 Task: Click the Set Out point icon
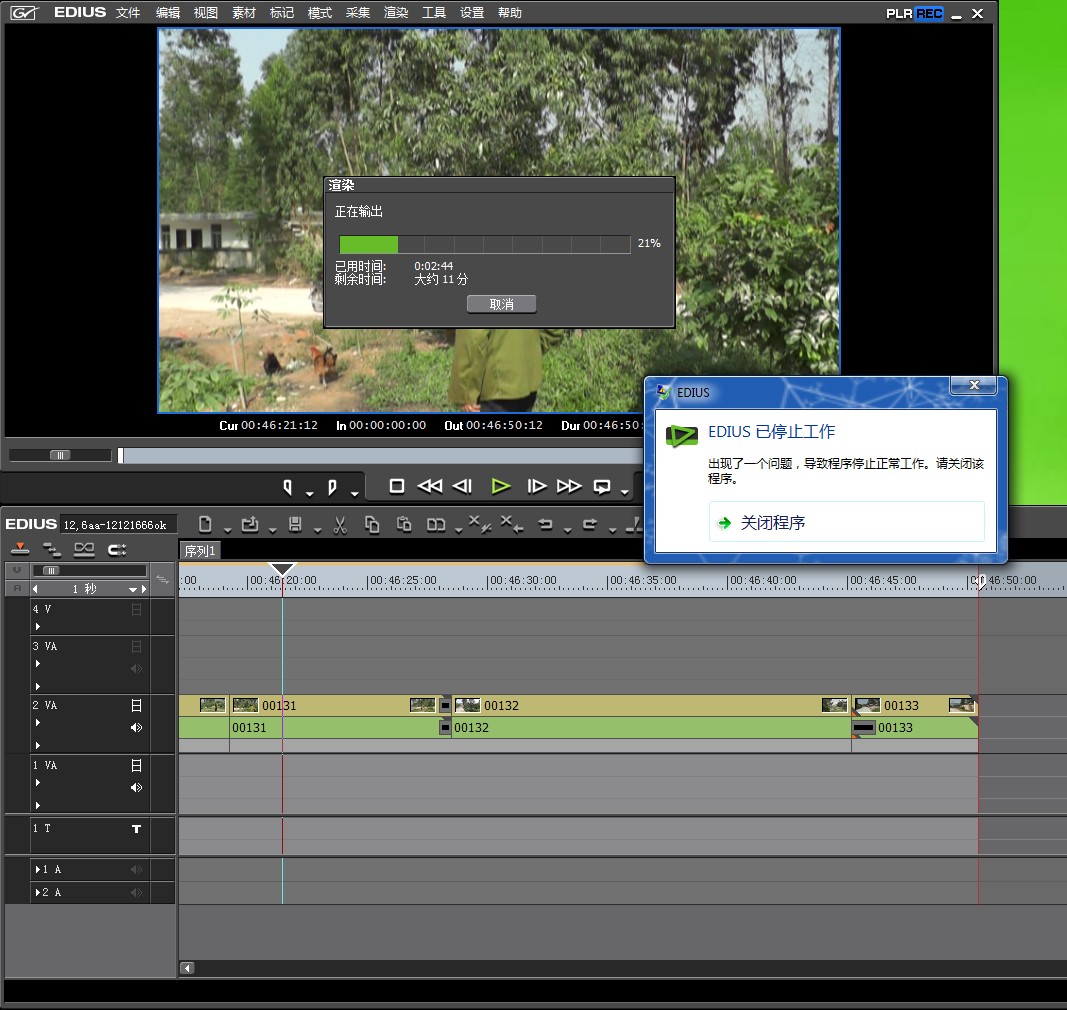click(x=332, y=487)
